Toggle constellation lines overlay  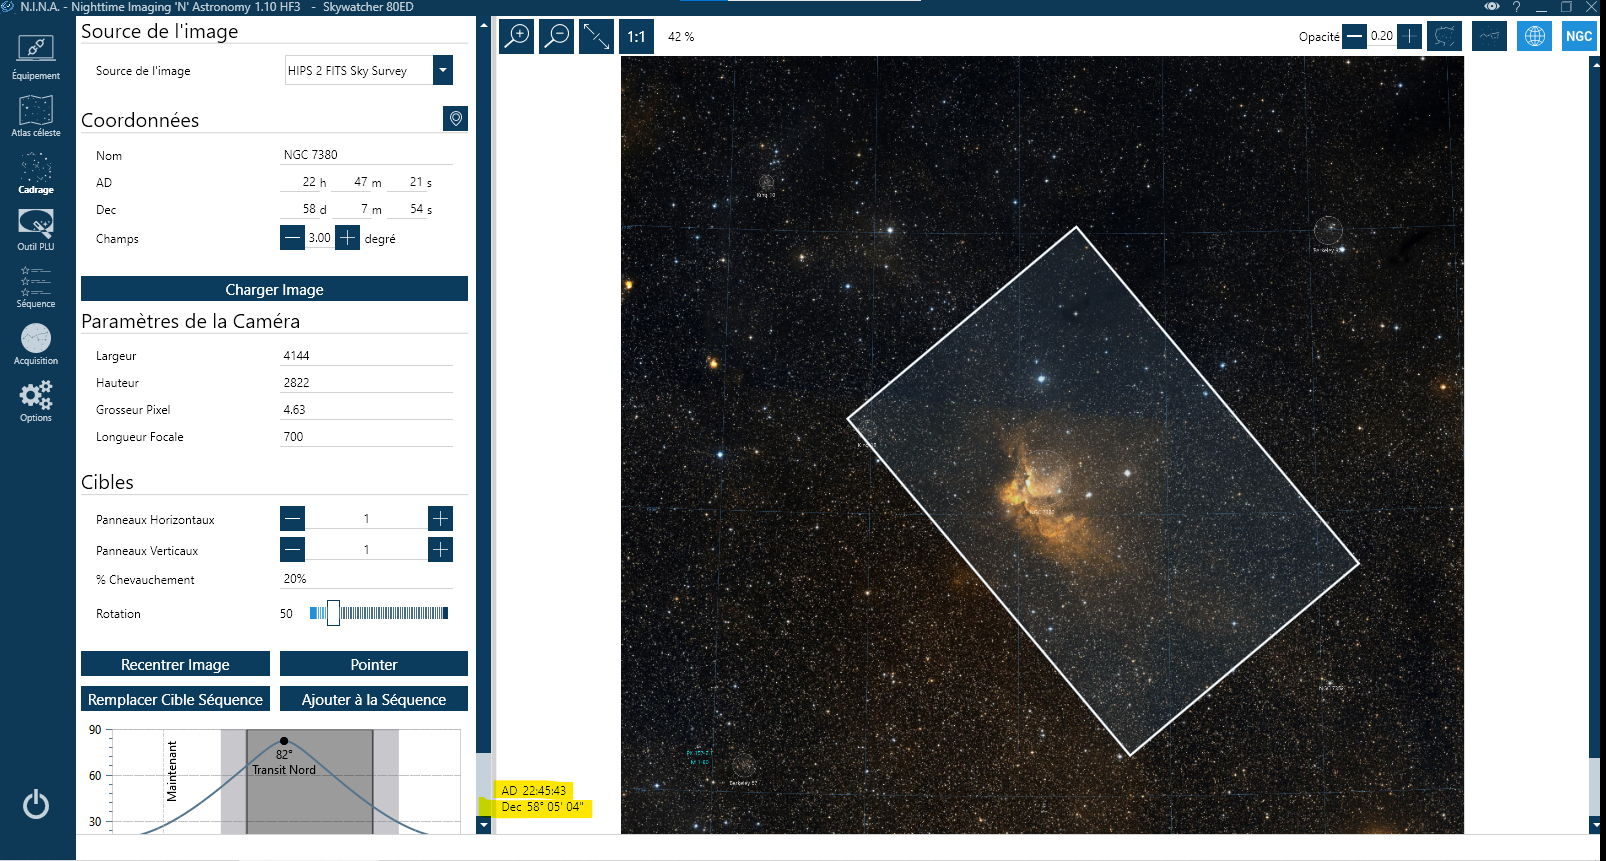tap(1489, 36)
